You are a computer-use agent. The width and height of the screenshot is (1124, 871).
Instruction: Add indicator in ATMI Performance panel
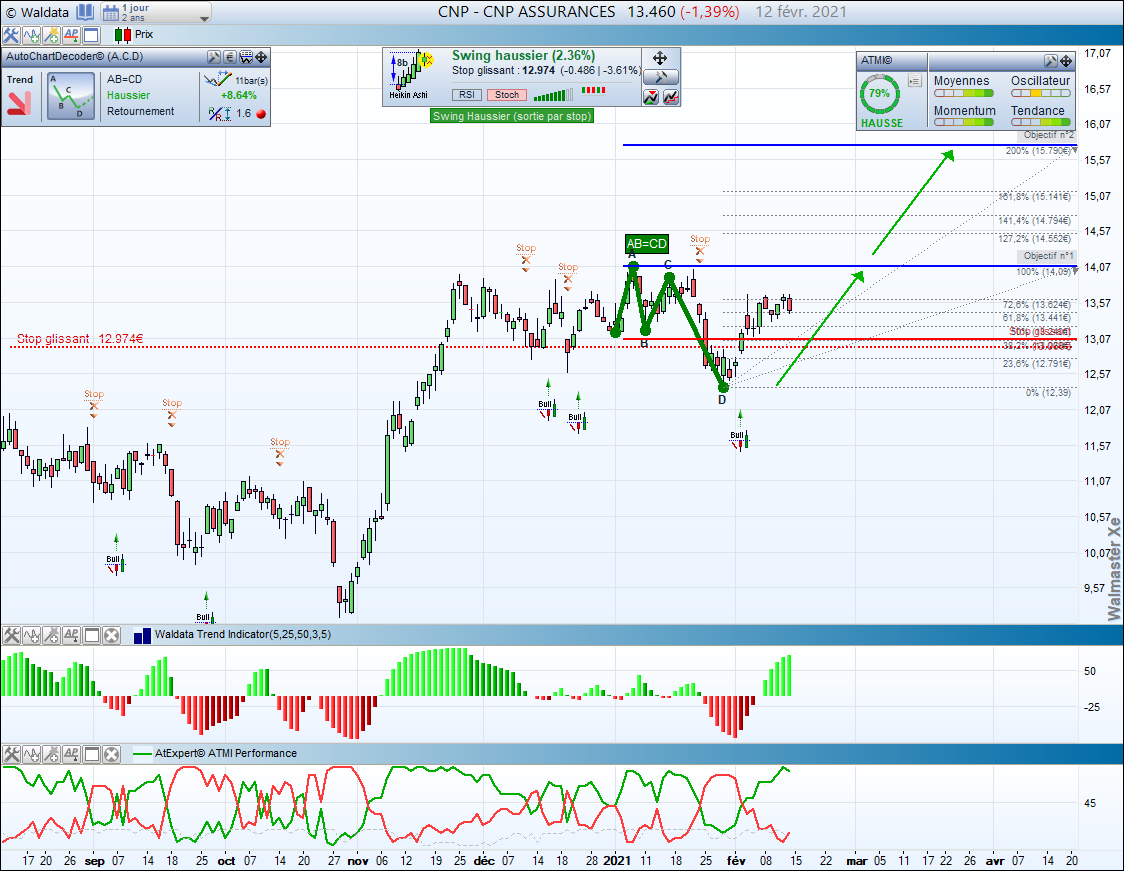point(31,754)
